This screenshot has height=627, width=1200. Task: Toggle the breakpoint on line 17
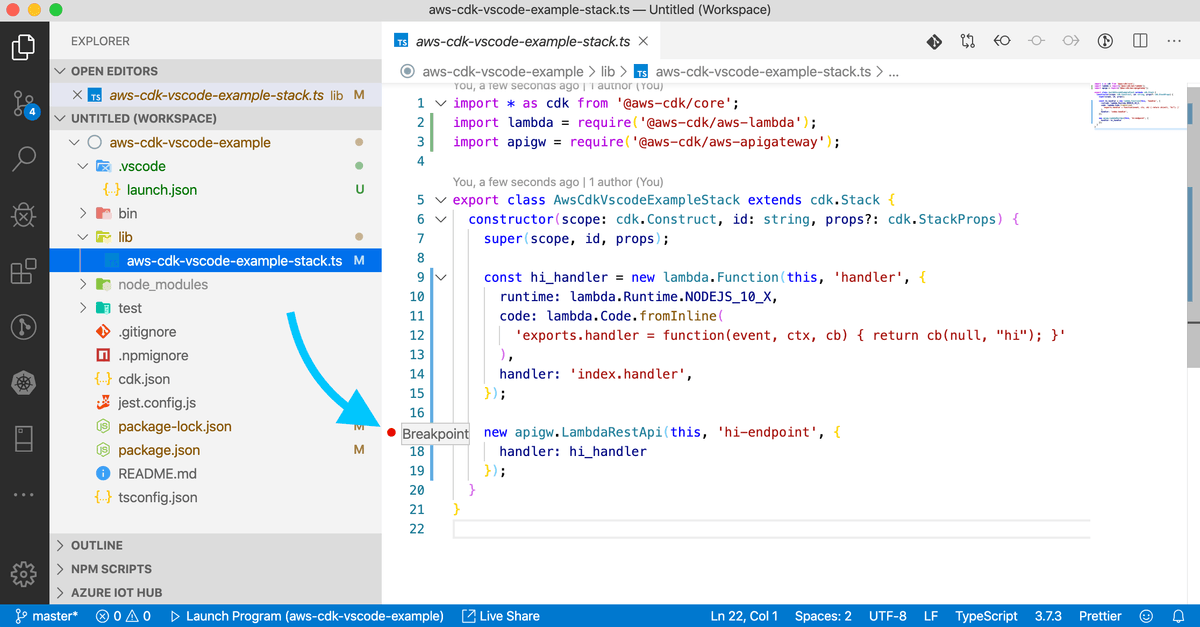393,433
